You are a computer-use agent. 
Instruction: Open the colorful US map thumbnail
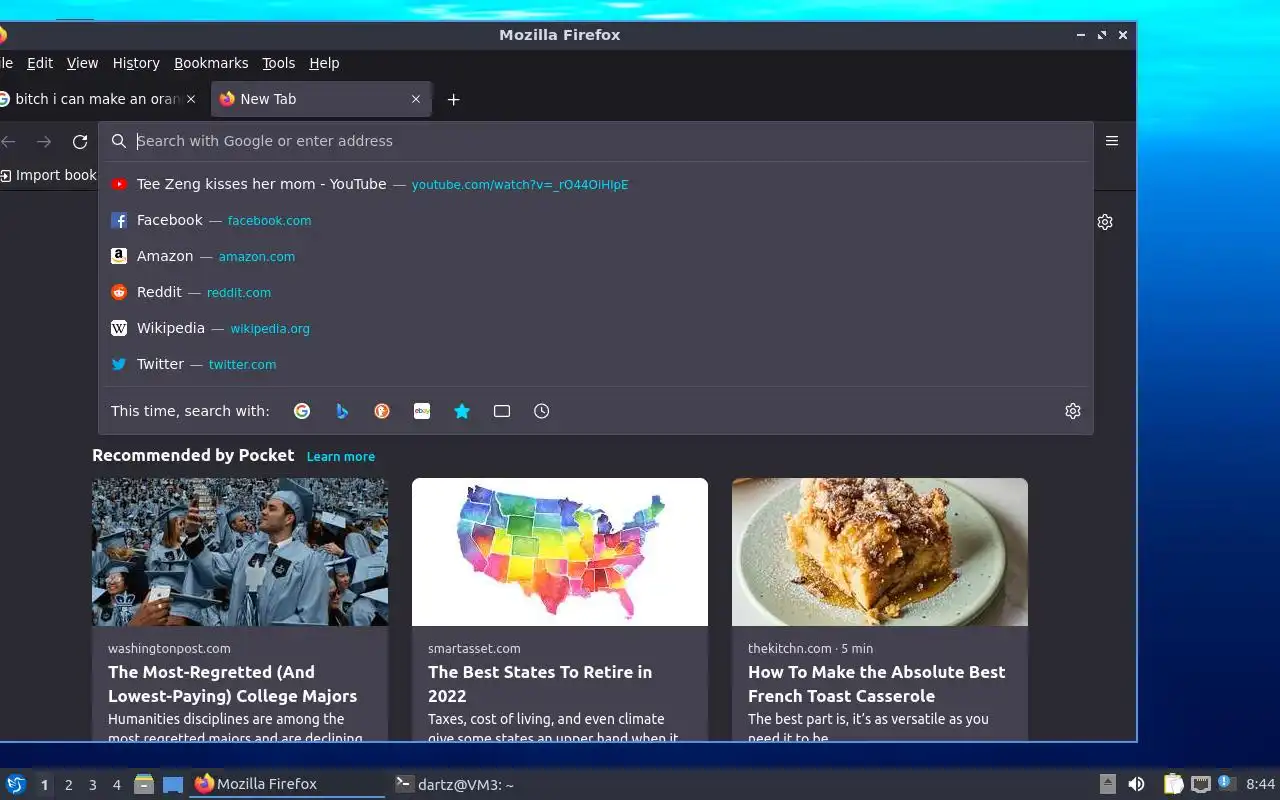560,552
